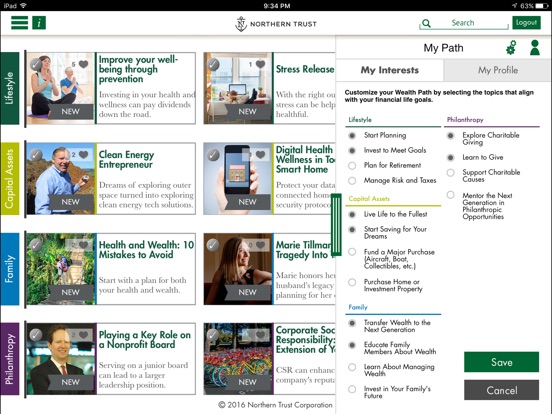Tap checkmark on Corporate Social Responsibility card
This screenshot has width=552, height=414.
click(x=213, y=335)
